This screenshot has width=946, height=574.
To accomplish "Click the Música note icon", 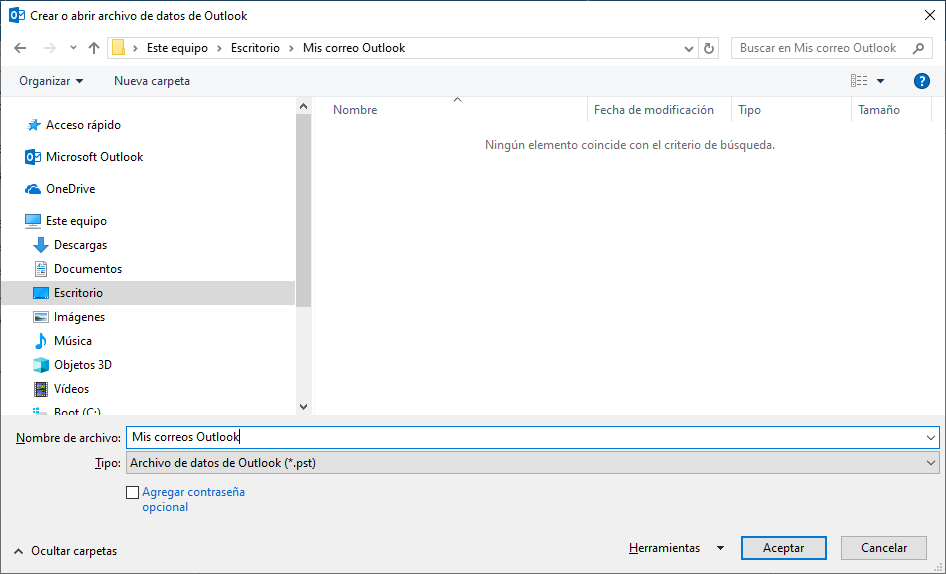I will pyautogui.click(x=40, y=341).
